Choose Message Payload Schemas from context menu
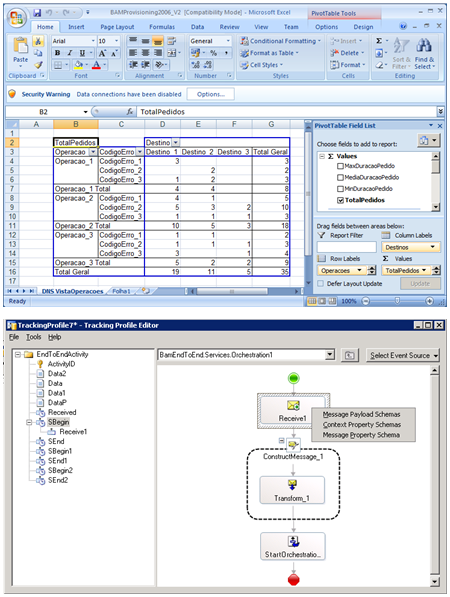The image size is (450, 597). (x=361, y=414)
